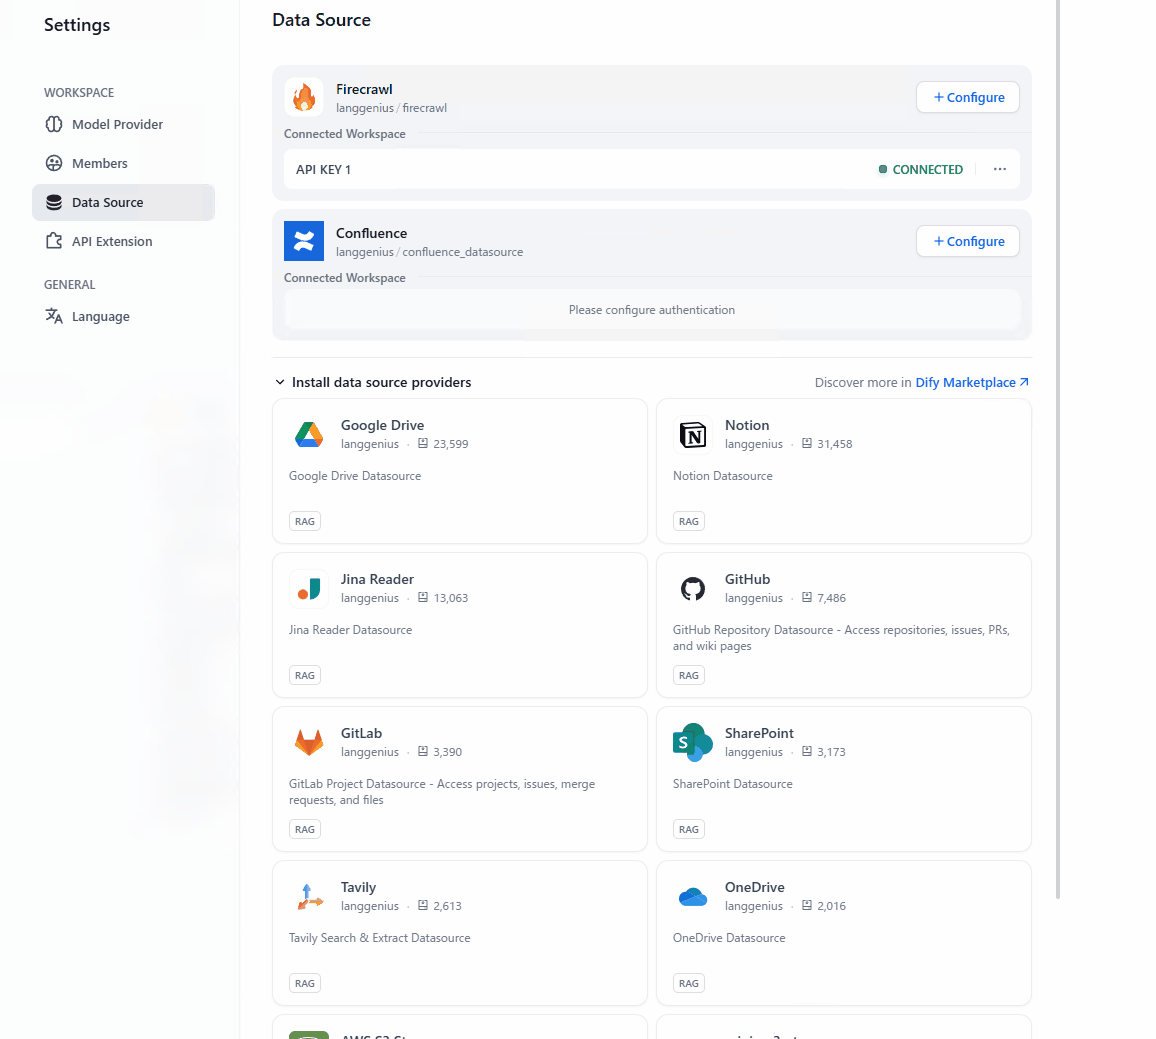Viewport: 1156px width, 1039px height.
Task: Open API Extension settings
Action: click(112, 241)
